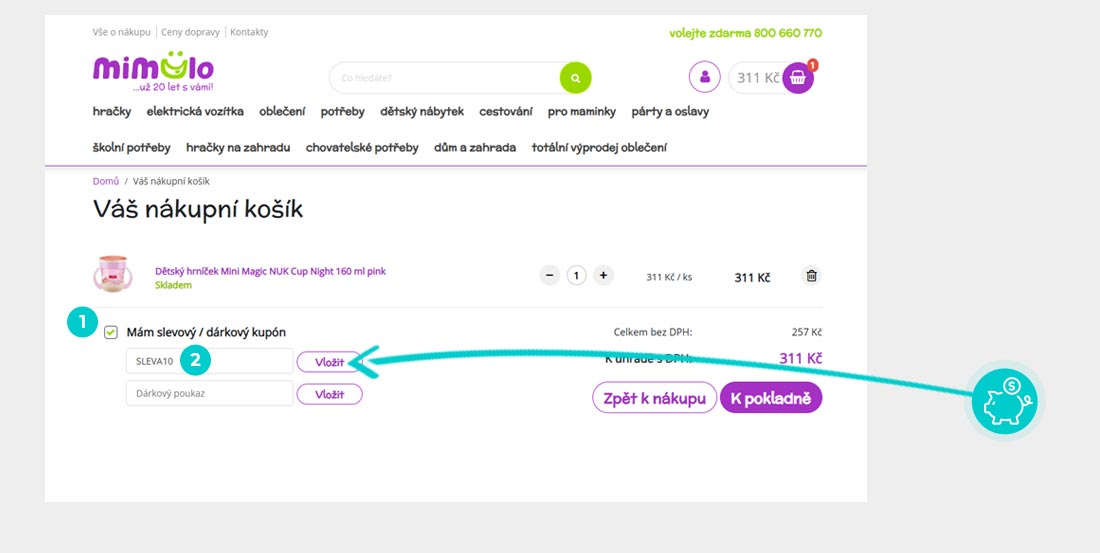
Task: Remove item with trash bin icon
Action: click(x=811, y=276)
